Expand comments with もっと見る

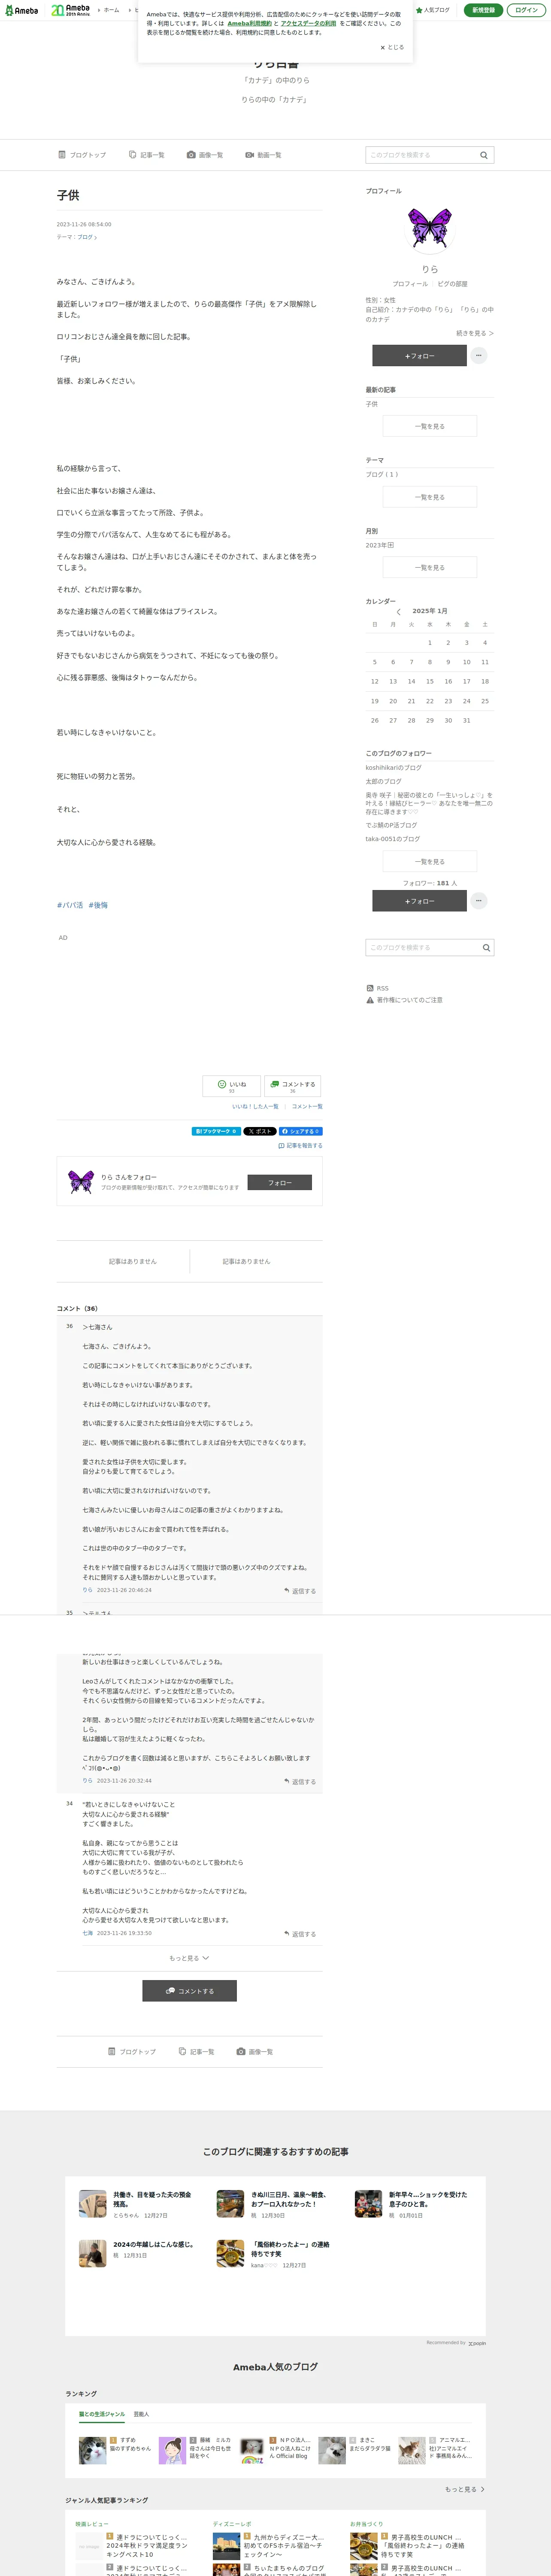[x=189, y=1958]
